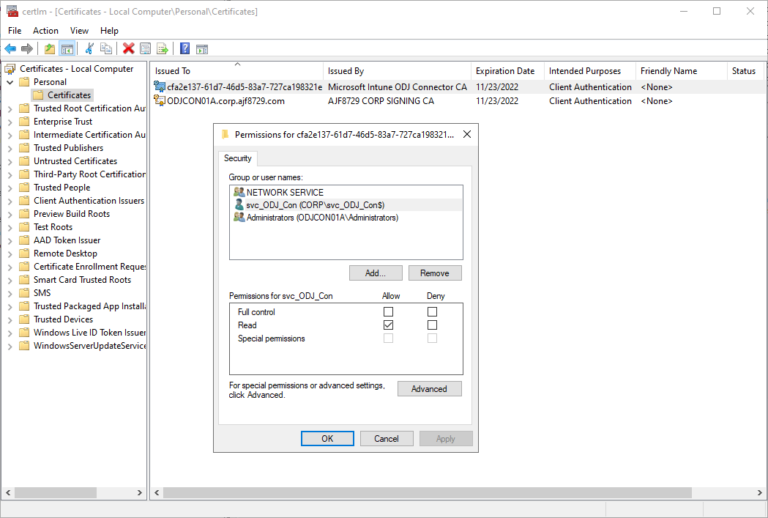Go up one level via folder icon
The height and width of the screenshot is (518, 768).
(x=49, y=48)
